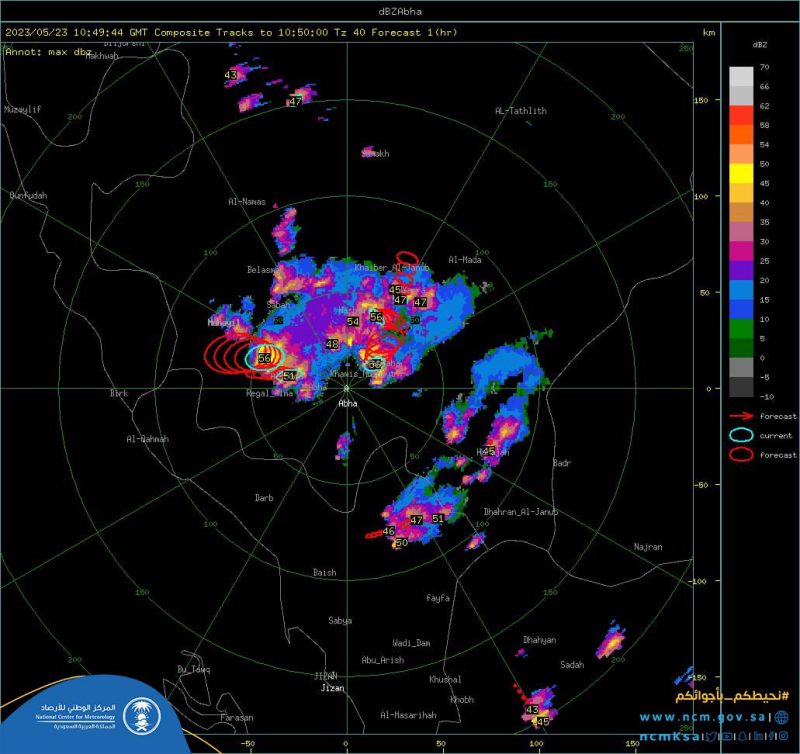Click the Sabya location label
This screenshot has width=800, height=754.
(340, 620)
